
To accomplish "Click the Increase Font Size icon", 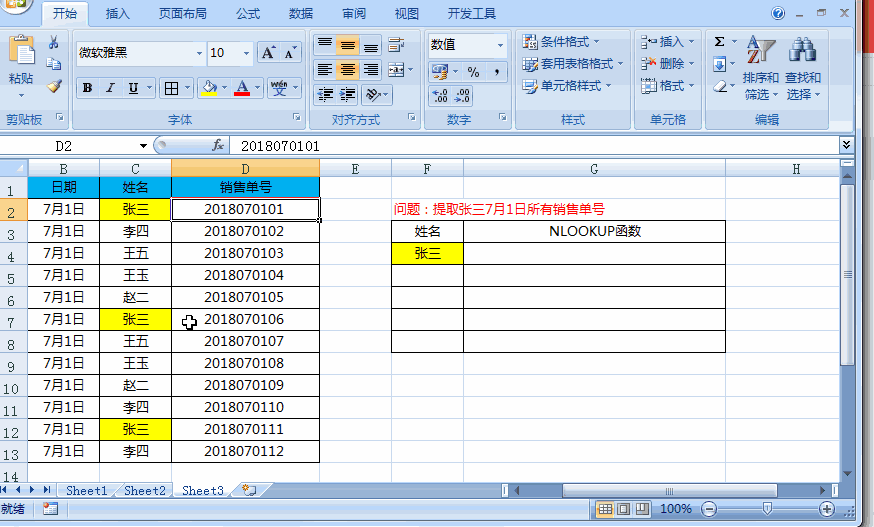I will [x=268, y=53].
